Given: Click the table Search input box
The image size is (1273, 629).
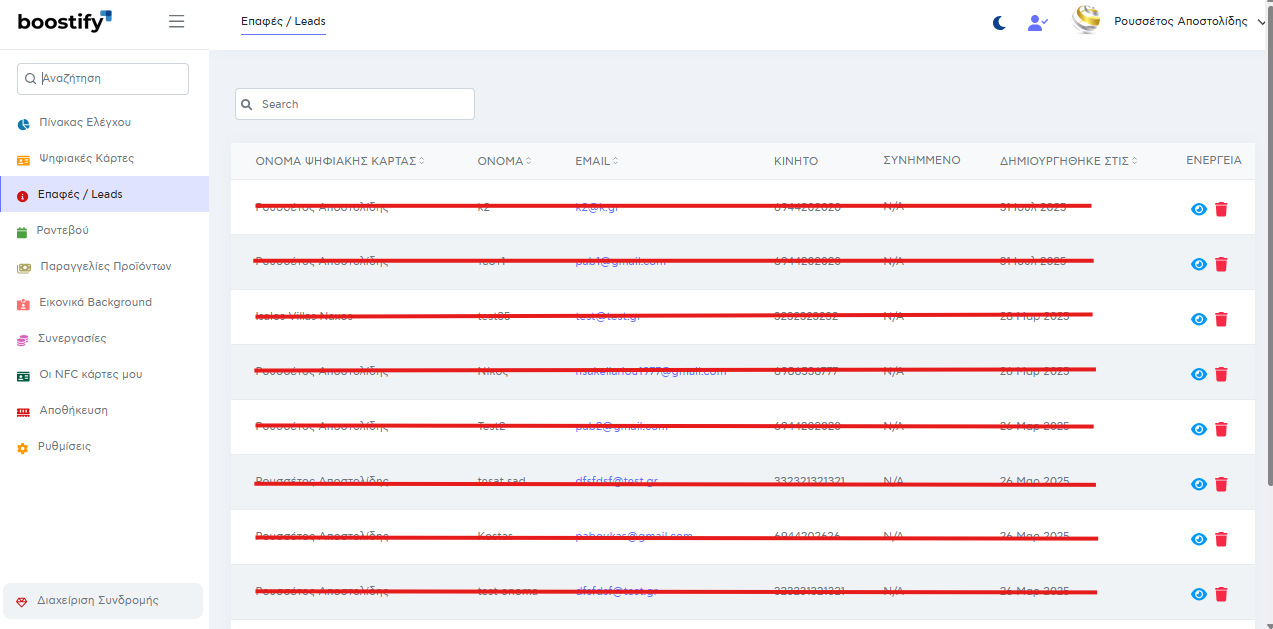Looking at the screenshot, I should click(355, 104).
